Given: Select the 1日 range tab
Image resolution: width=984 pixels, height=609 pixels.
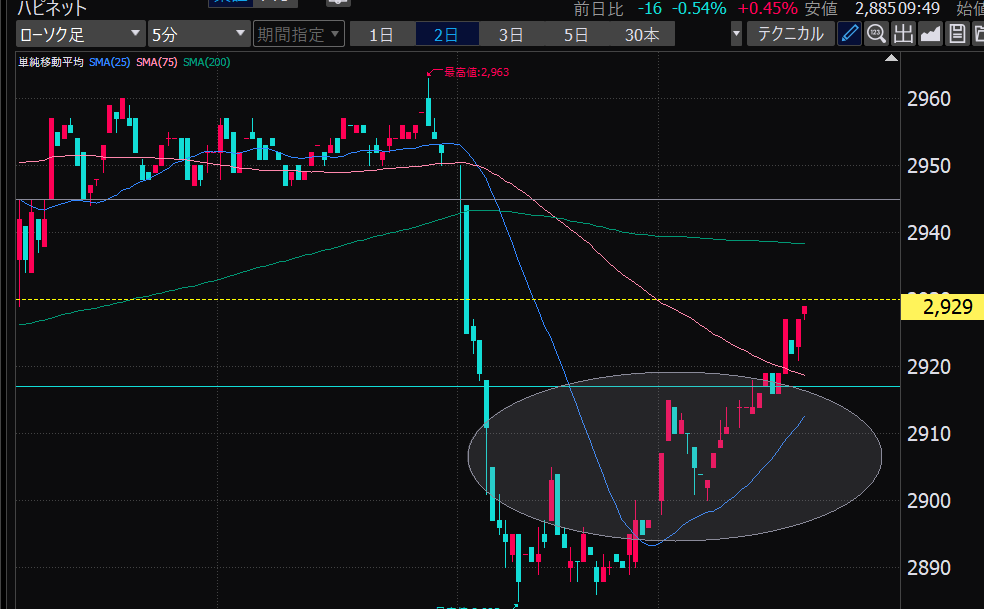Looking at the screenshot, I should click(x=381, y=34).
